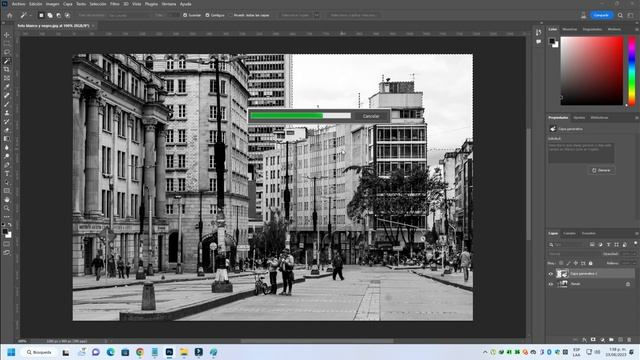This screenshot has width=640, height=360.
Task: Select the Eyedropper tool
Action: 7,87
